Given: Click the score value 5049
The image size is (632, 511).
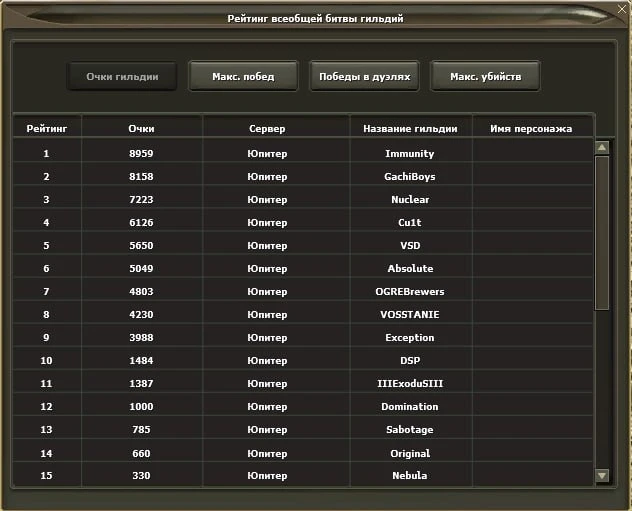Looking at the screenshot, I should [x=141, y=268].
